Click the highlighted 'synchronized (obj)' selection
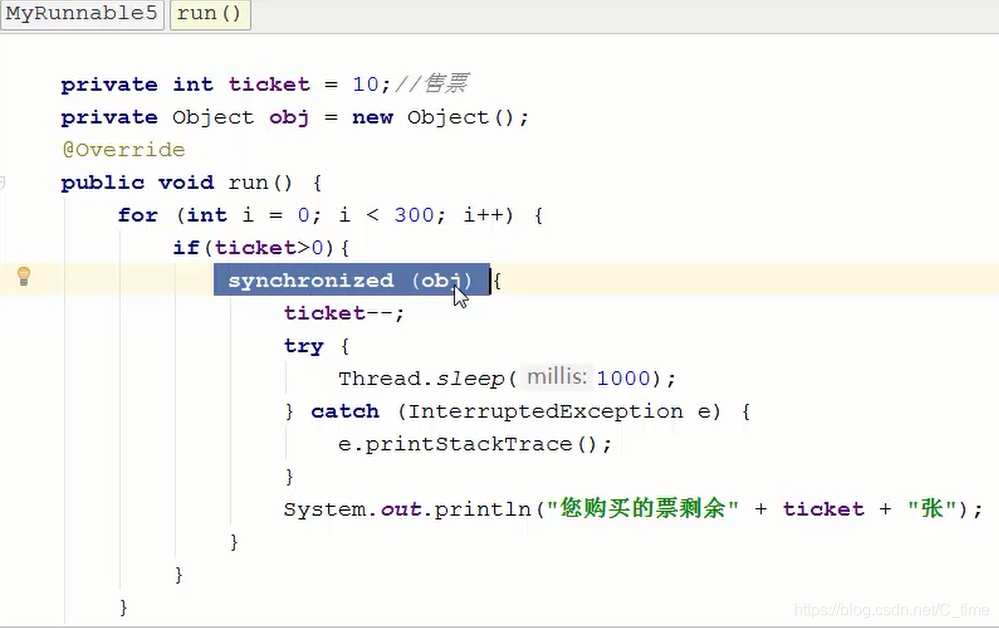Viewport: 999px width, 628px height. [x=352, y=280]
